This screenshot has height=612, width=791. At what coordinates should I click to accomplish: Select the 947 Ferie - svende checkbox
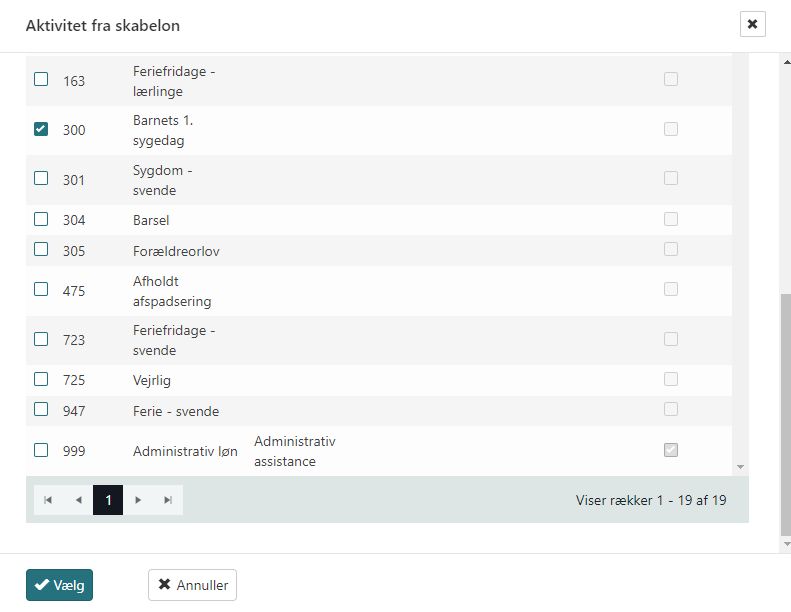41,409
